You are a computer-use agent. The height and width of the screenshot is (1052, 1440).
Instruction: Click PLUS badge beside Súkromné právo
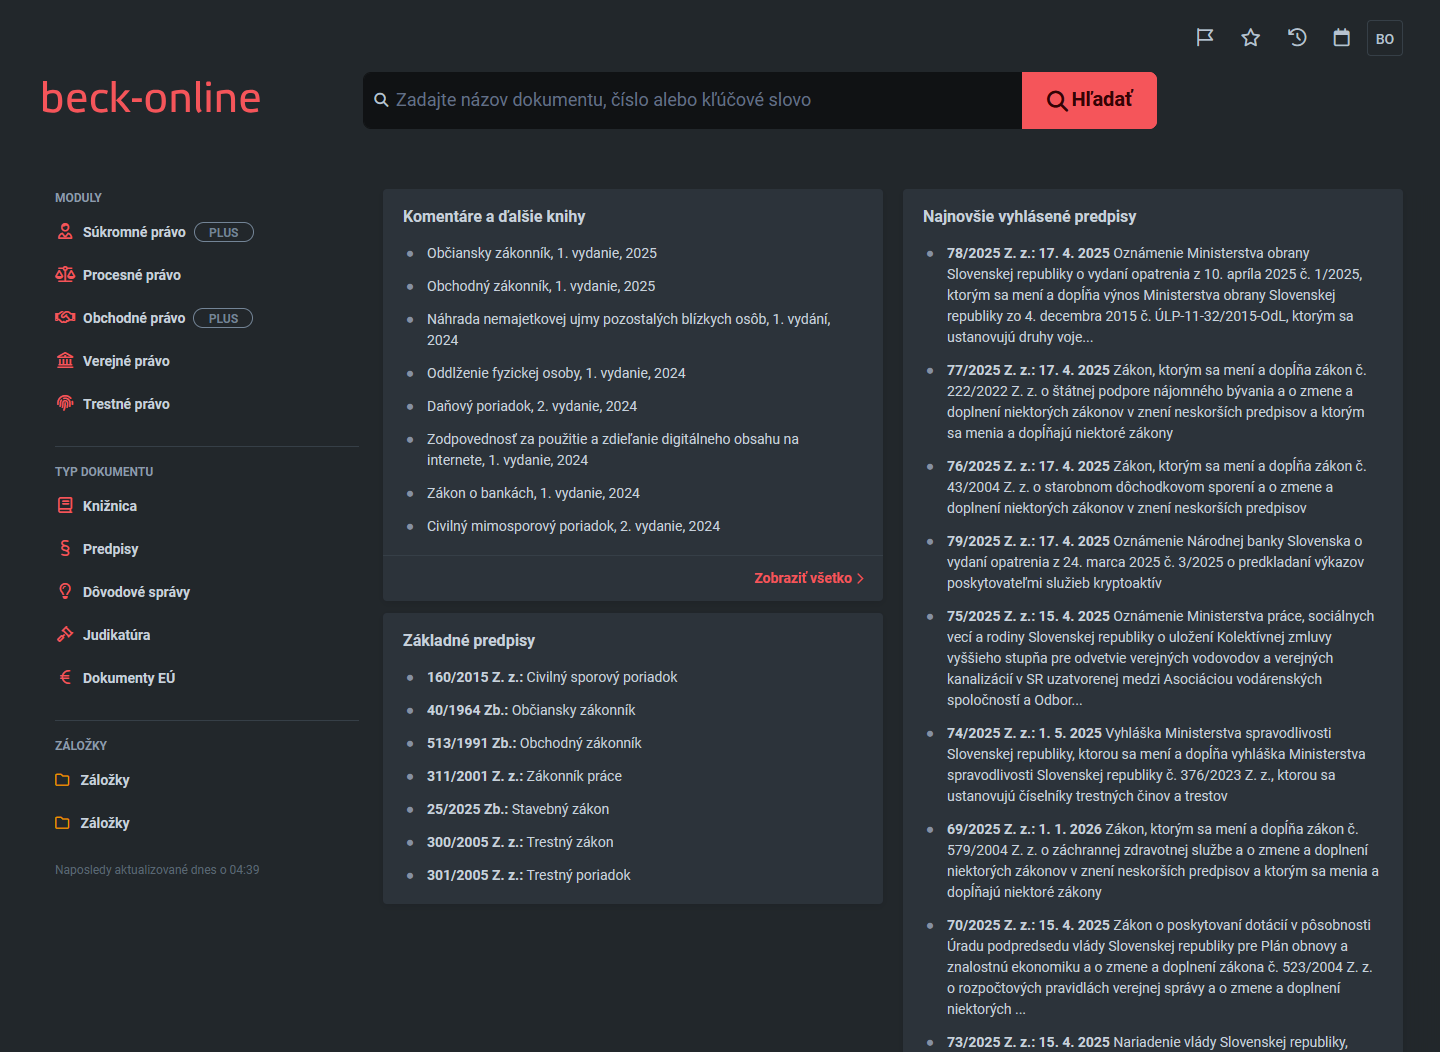224,232
